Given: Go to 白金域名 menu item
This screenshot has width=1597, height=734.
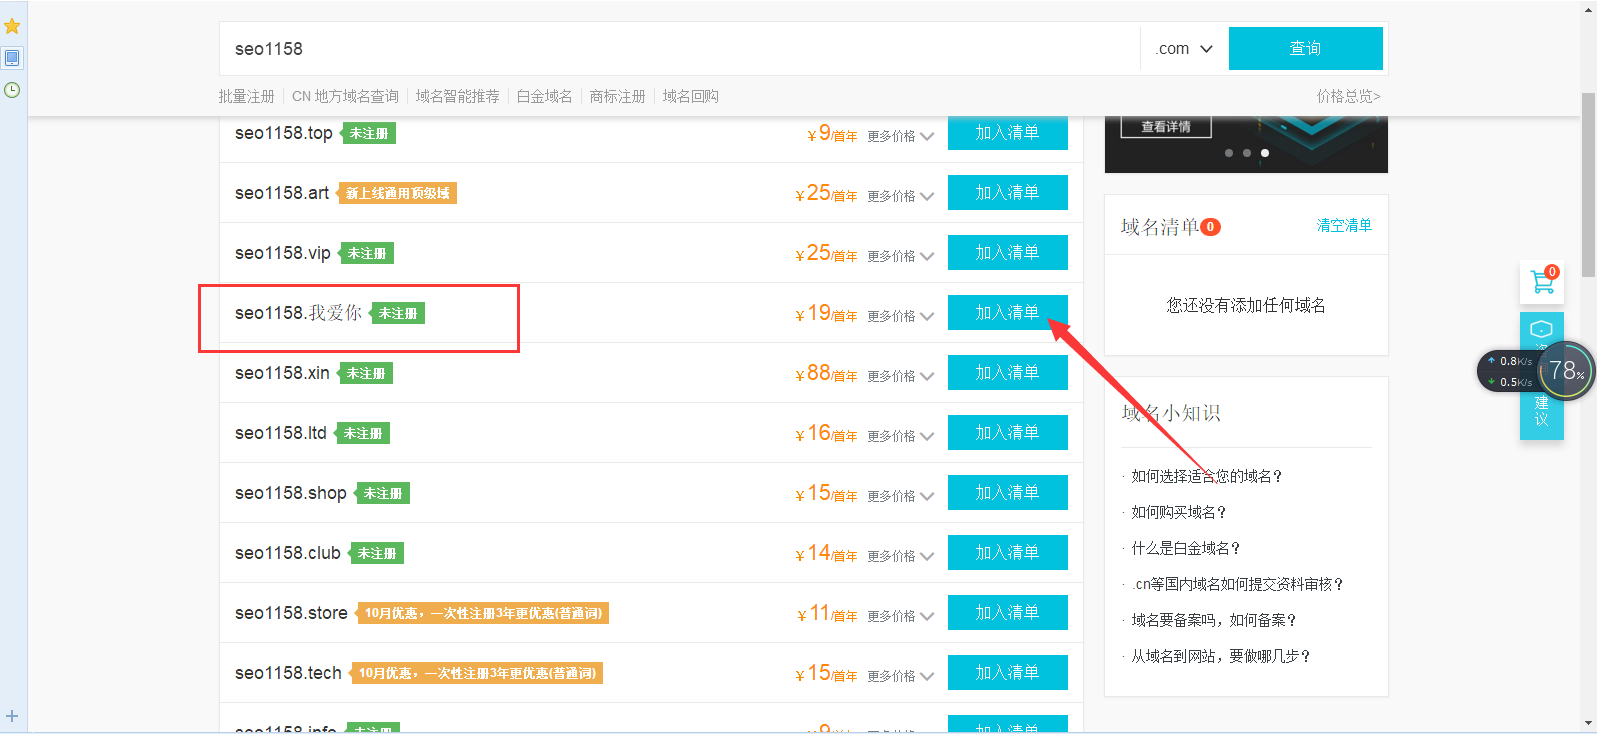Looking at the screenshot, I should tap(544, 96).
